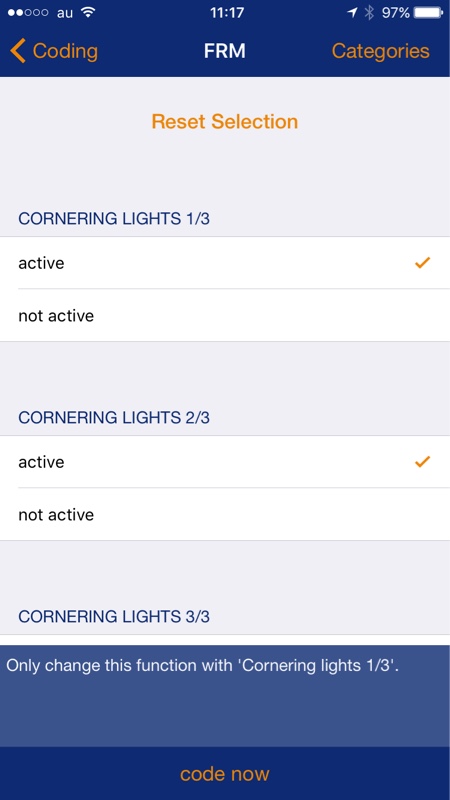
Task: Select 'active' under Cornering Lights 2/3
Action: tap(225, 462)
